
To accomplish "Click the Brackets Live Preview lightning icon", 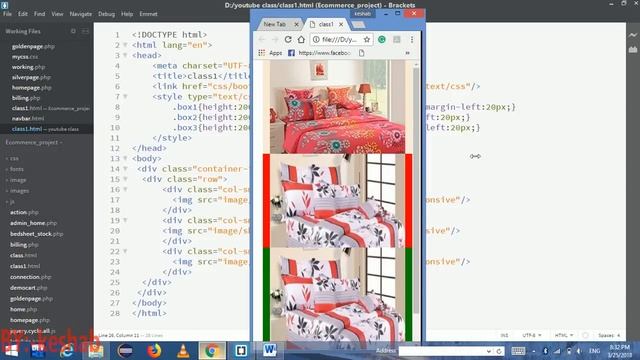I will (x=633, y=36).
